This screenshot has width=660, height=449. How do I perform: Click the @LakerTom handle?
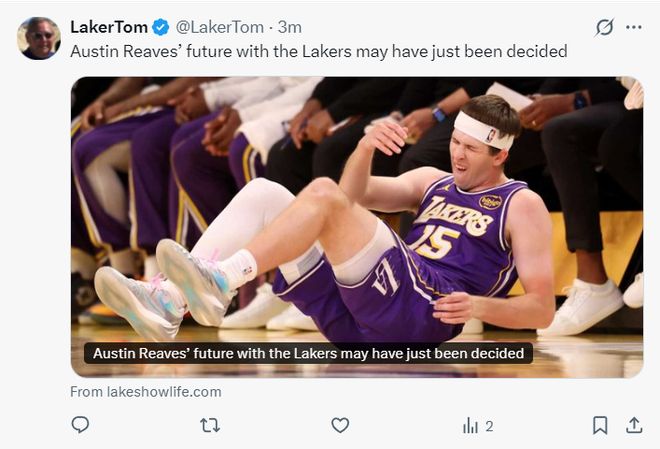(x=222, y=27)
